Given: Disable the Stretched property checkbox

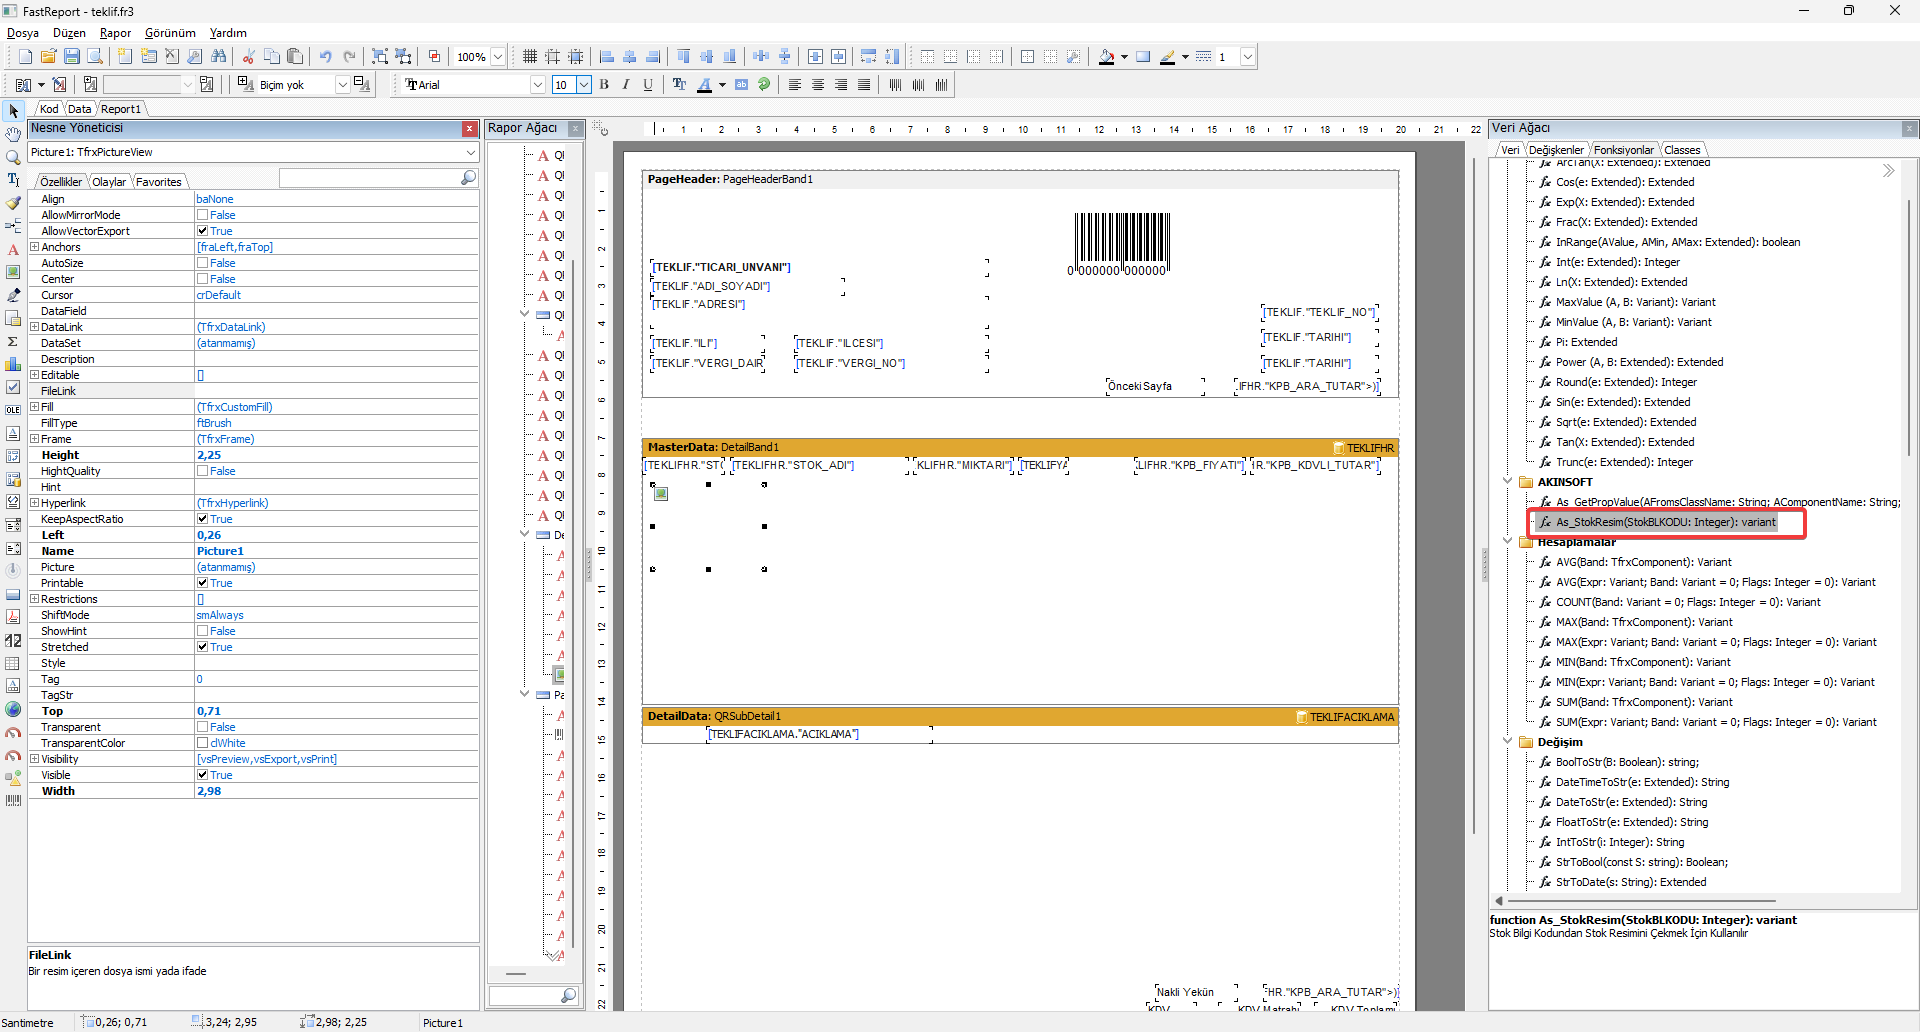Looking at the screenshot, I should click(203, 647).
